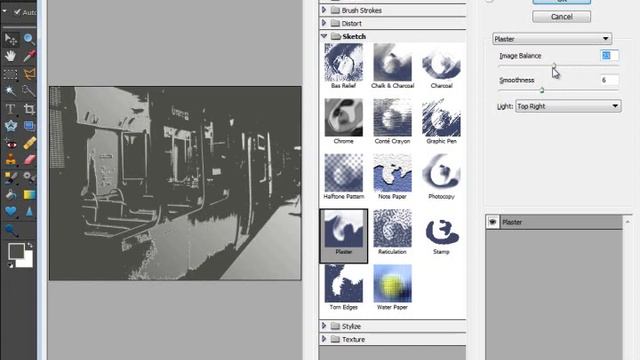Image resolution: width=640 pixels, height=360 pixels.
Task: Open the foreground color swatch
Action: [x=16, y=251]
